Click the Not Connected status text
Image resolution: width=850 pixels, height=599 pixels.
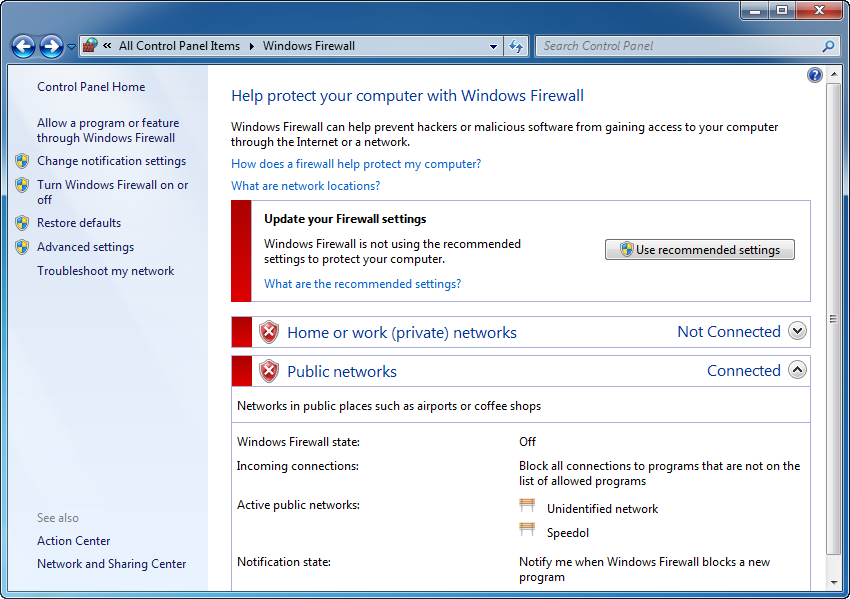tap(729, 331)
